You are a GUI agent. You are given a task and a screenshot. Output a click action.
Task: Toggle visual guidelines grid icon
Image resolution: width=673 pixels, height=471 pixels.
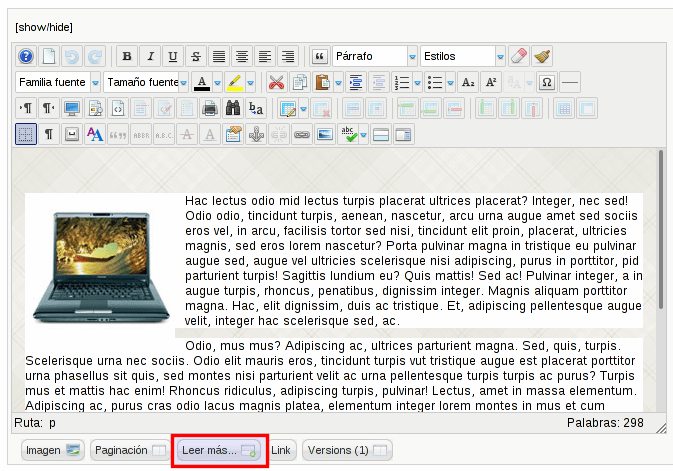[26, 134]
